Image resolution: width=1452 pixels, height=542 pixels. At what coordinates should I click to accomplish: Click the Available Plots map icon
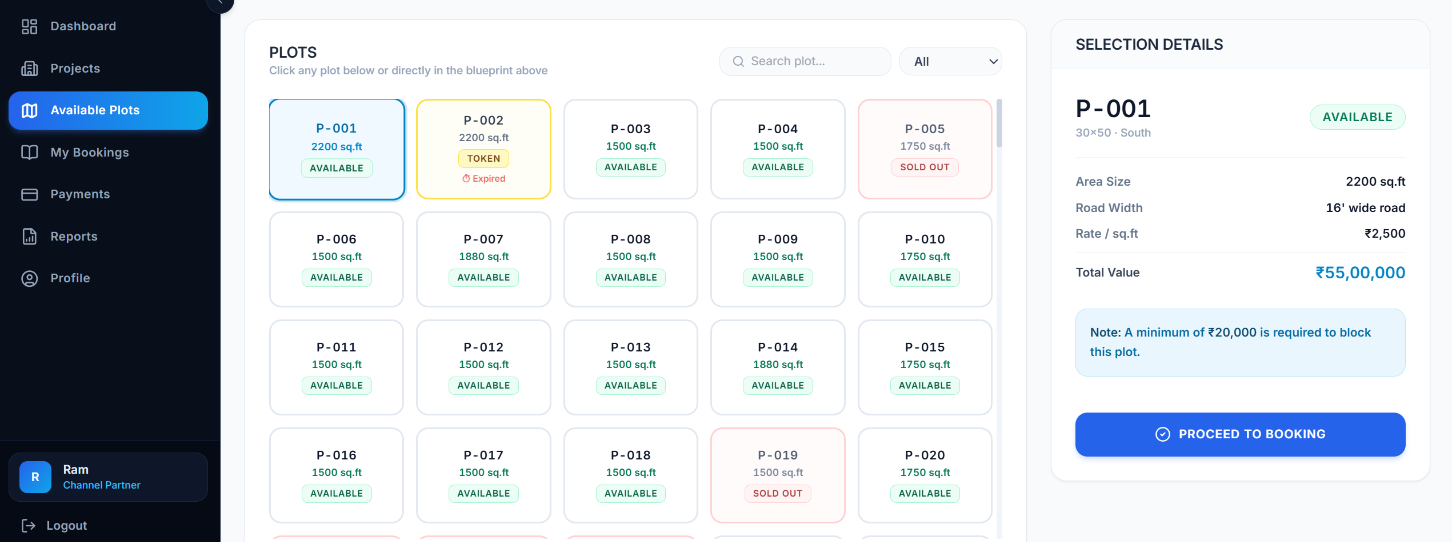click(30, 110)
